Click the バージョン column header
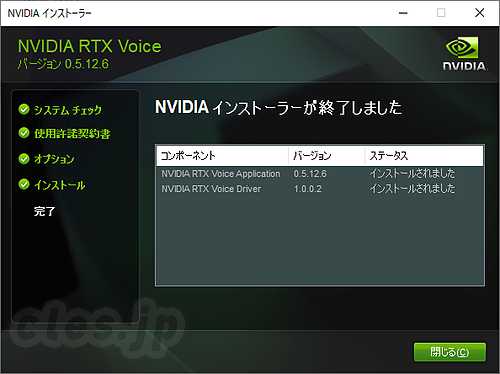The width and height of the screenshot is (500, 374). click(326, 156)
